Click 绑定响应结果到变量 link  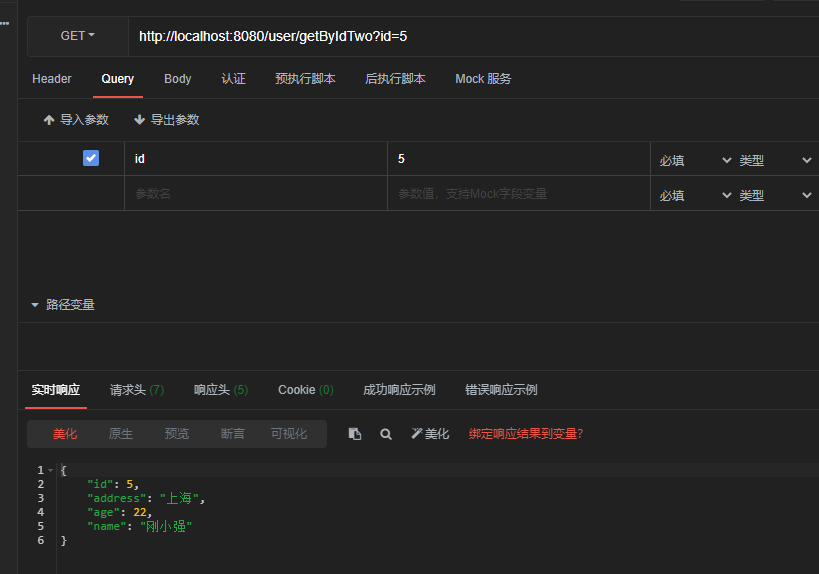(x=525, y=434)
